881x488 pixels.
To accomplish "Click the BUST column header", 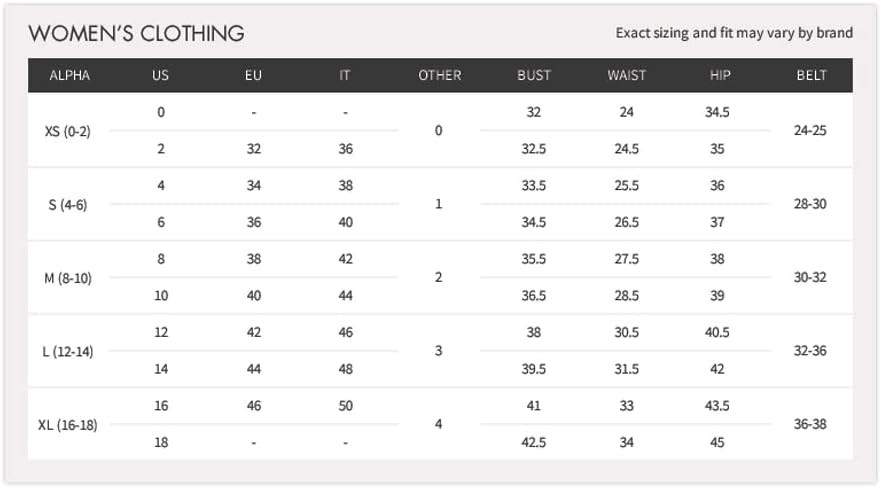I will click(533, 75).
